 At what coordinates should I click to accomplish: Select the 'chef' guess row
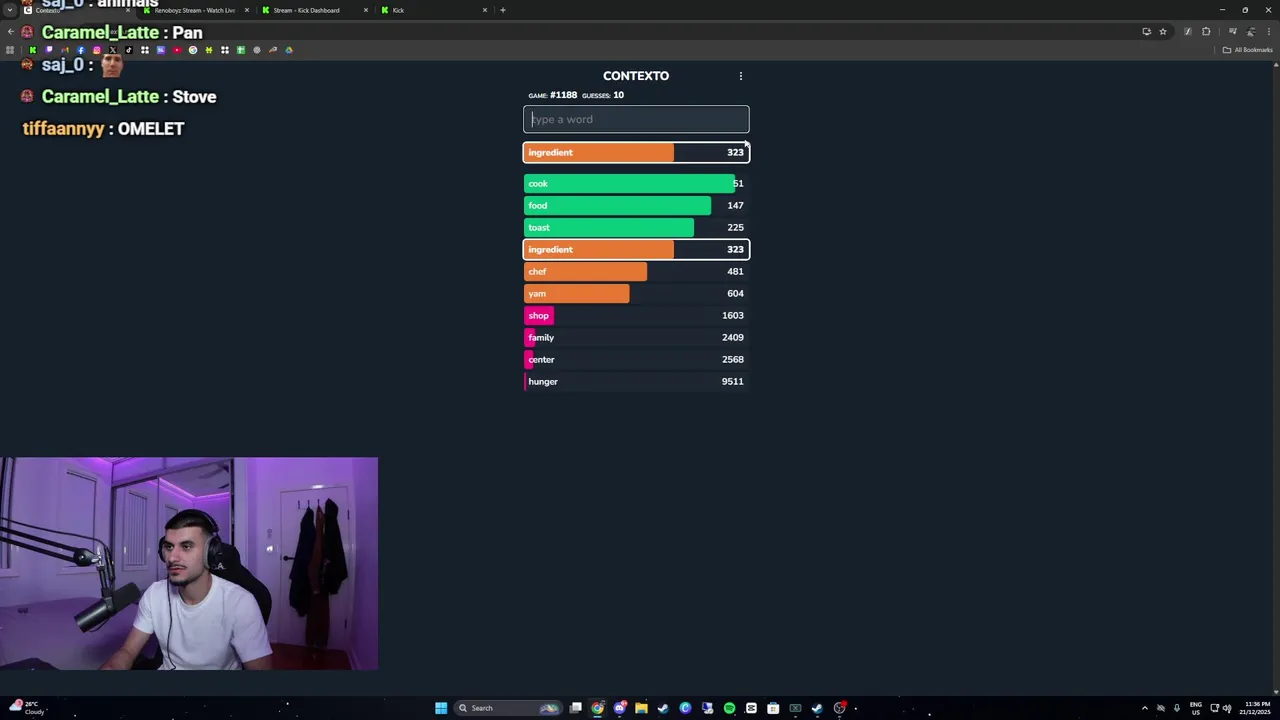(636, 271)
